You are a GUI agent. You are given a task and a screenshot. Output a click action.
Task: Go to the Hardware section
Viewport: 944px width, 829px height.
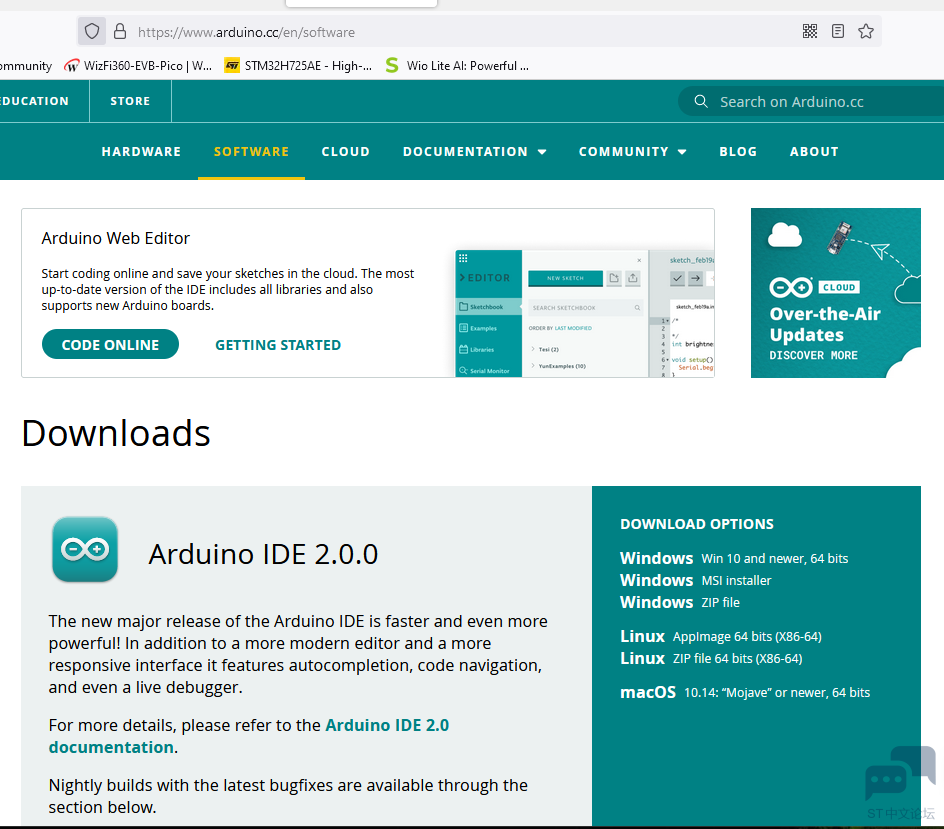pyautogui.click(x=141, y=152)
